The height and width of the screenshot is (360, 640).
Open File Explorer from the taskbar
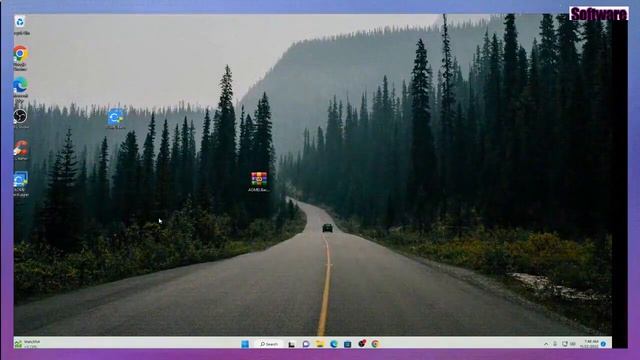(320, 344)
